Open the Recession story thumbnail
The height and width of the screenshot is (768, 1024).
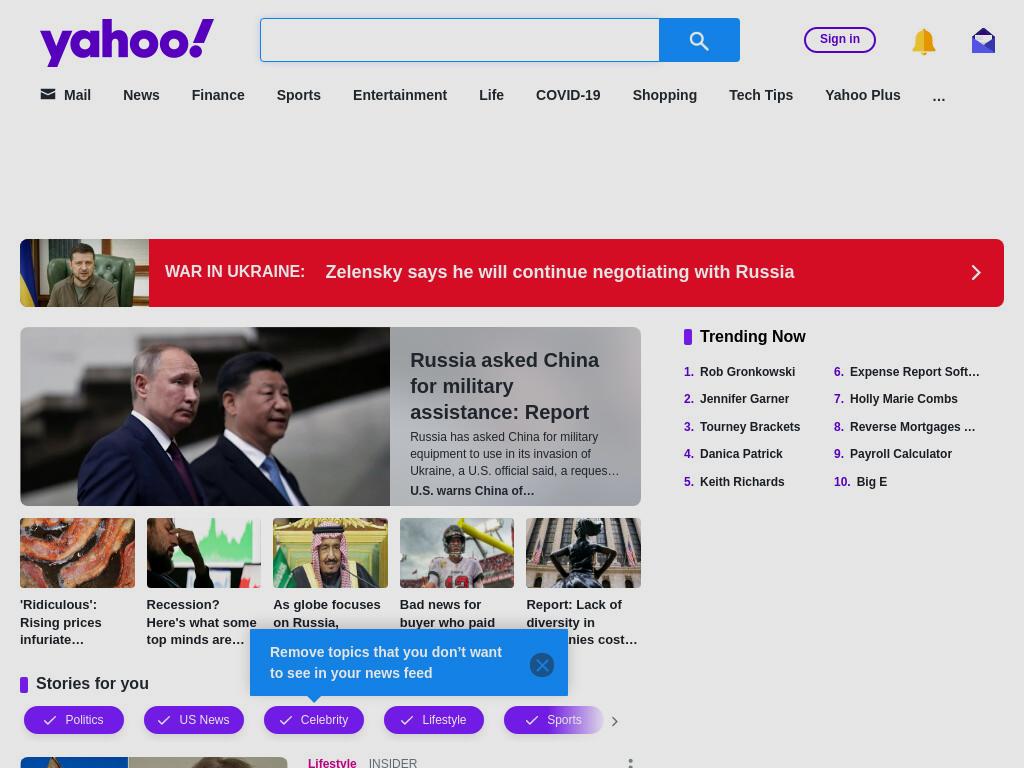[x=204, y=553]
